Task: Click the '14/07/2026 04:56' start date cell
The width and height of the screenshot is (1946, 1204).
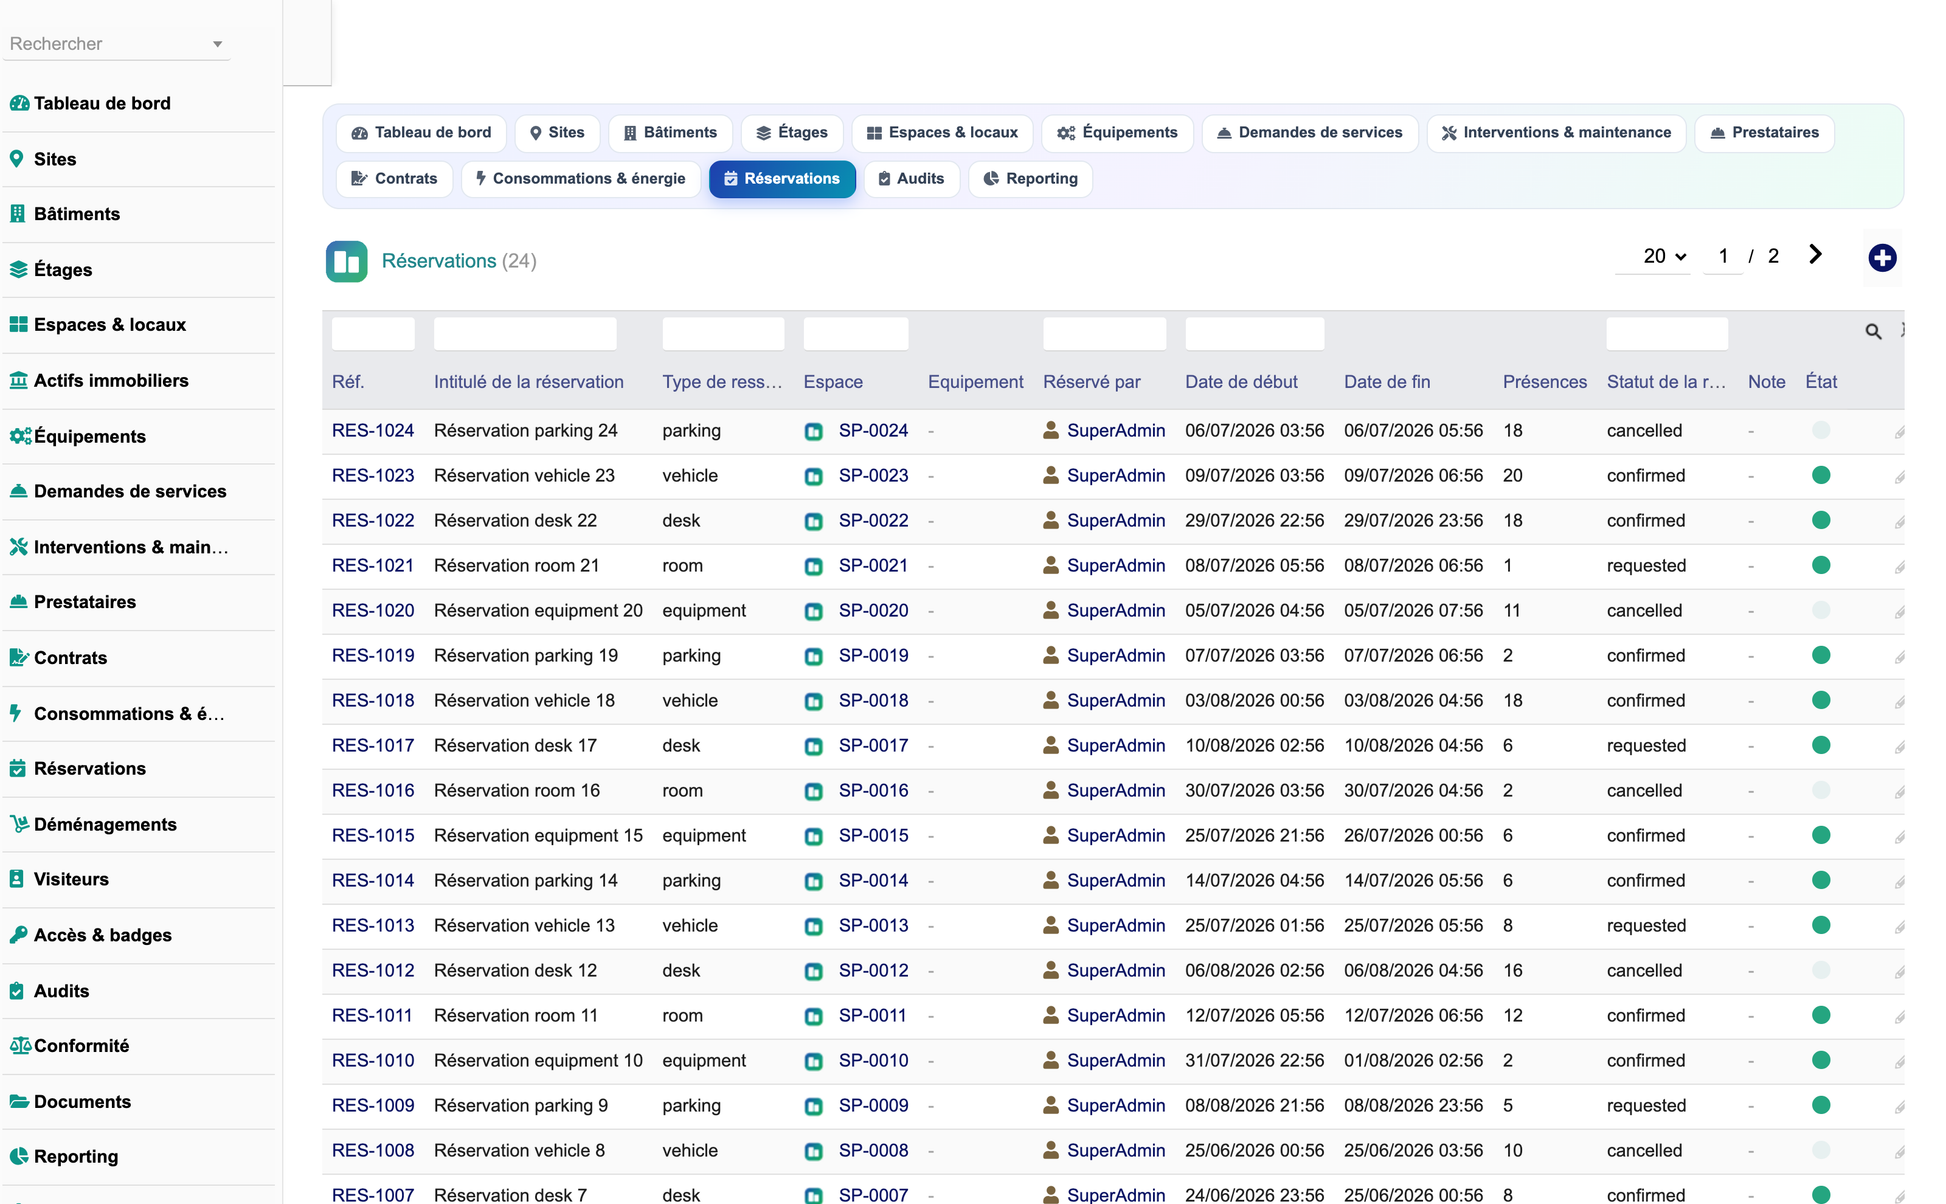Action: pyautogui.click(x=1254, y=881)
